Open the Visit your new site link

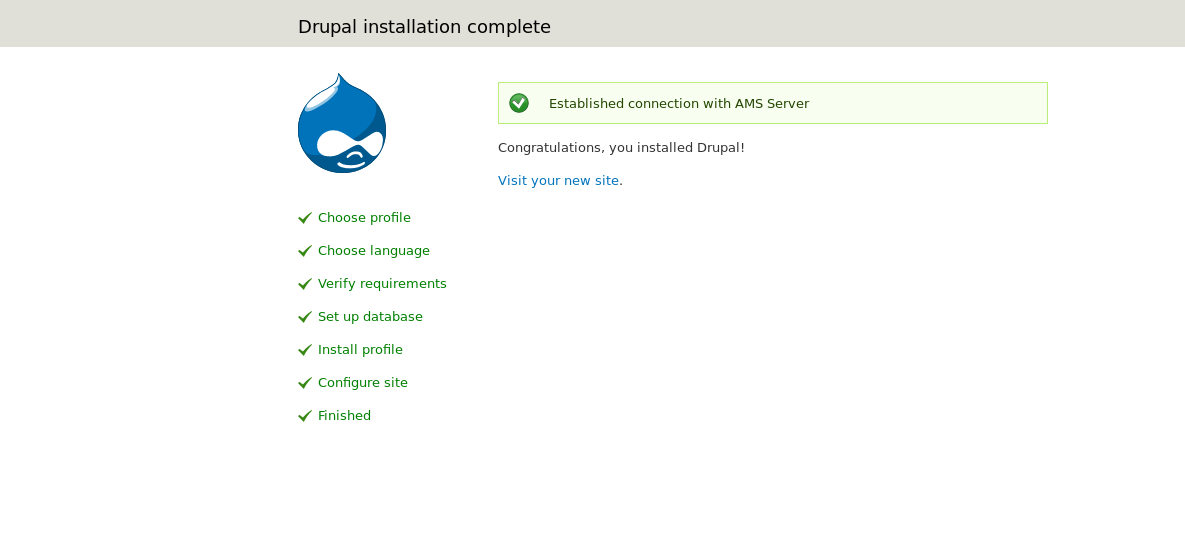click(x=558, y=181)
